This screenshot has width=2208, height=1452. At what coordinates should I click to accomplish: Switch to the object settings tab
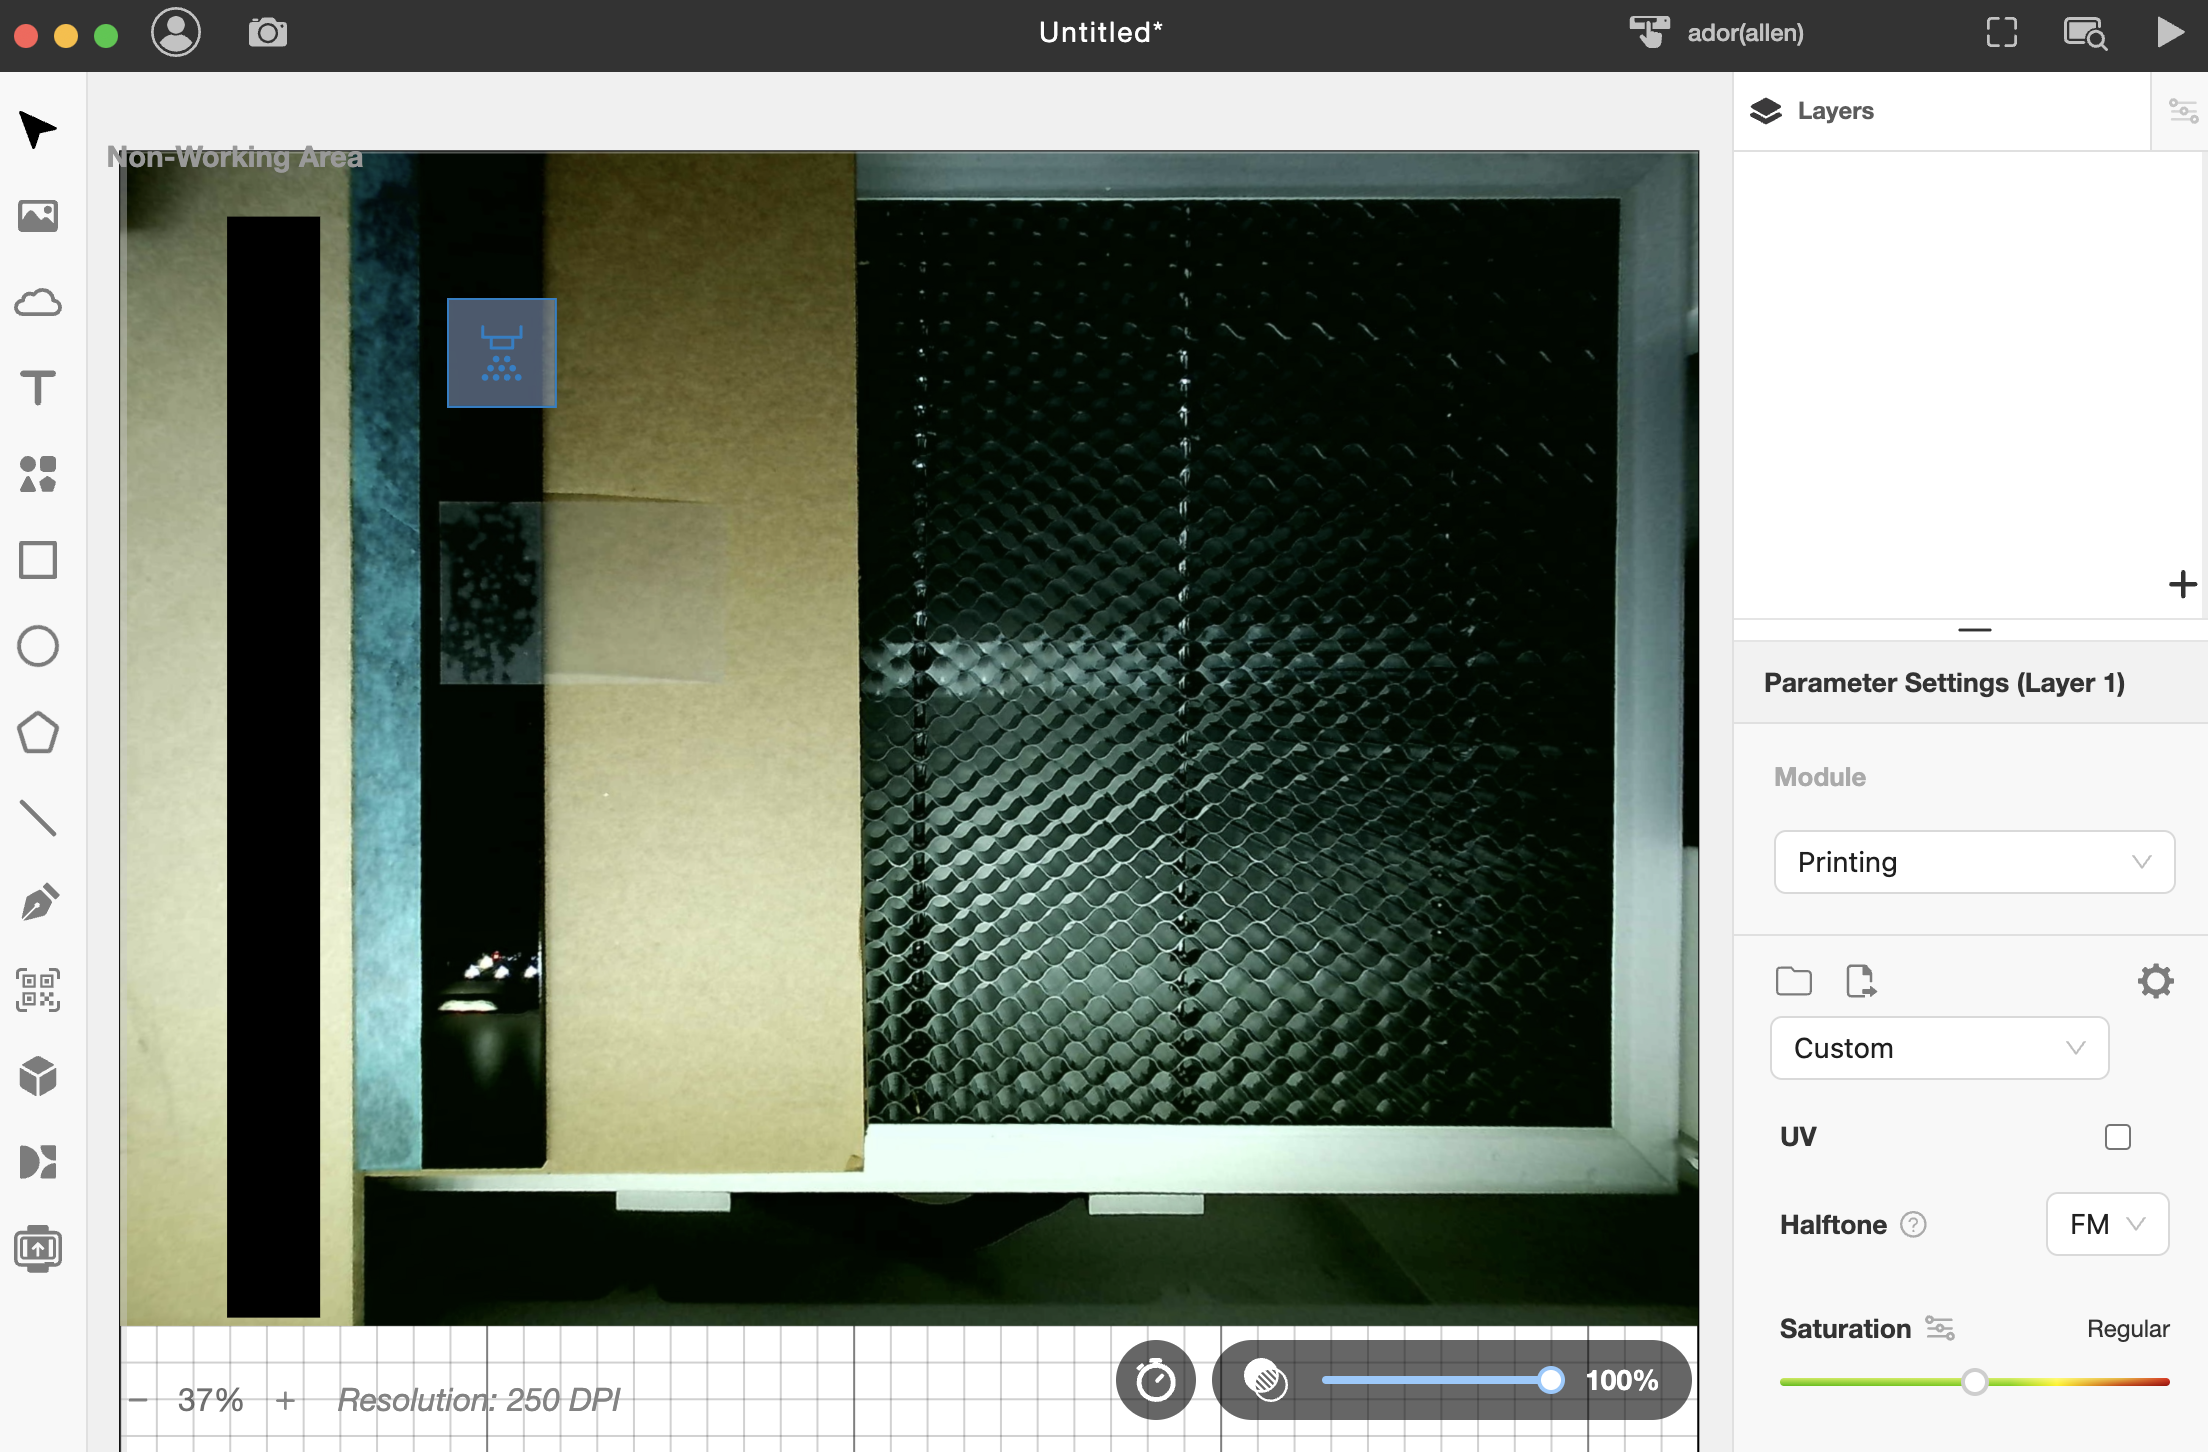tap(2182, 111)
